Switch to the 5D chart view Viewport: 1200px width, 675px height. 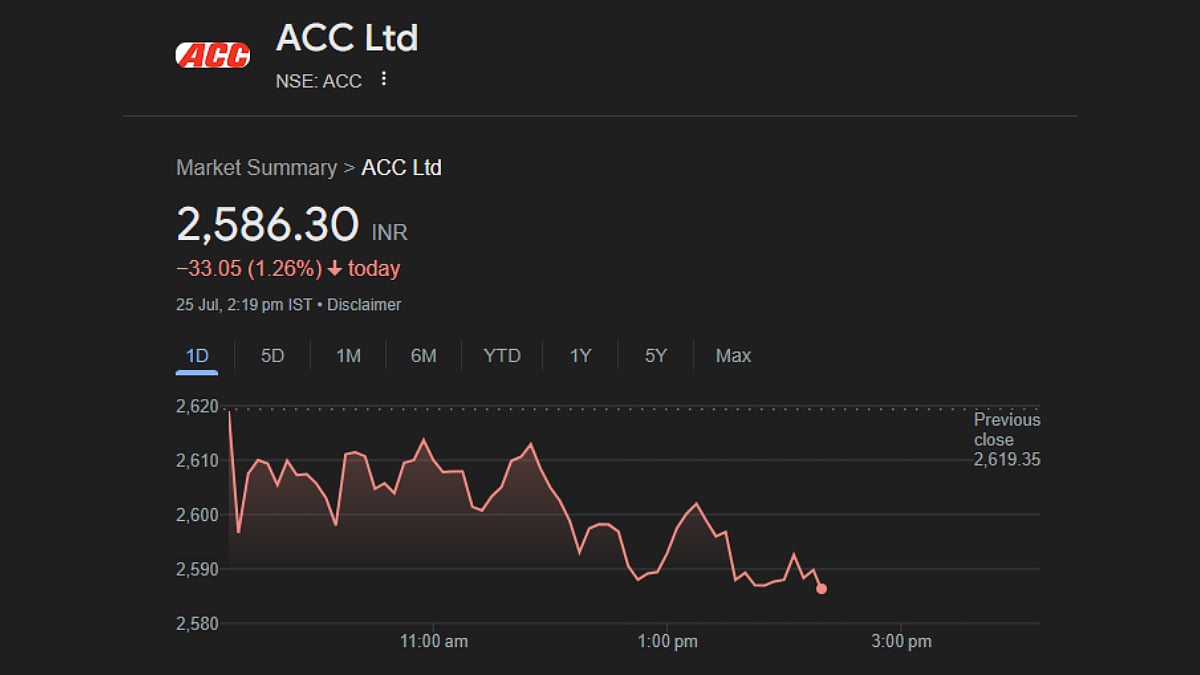(271, 355)
